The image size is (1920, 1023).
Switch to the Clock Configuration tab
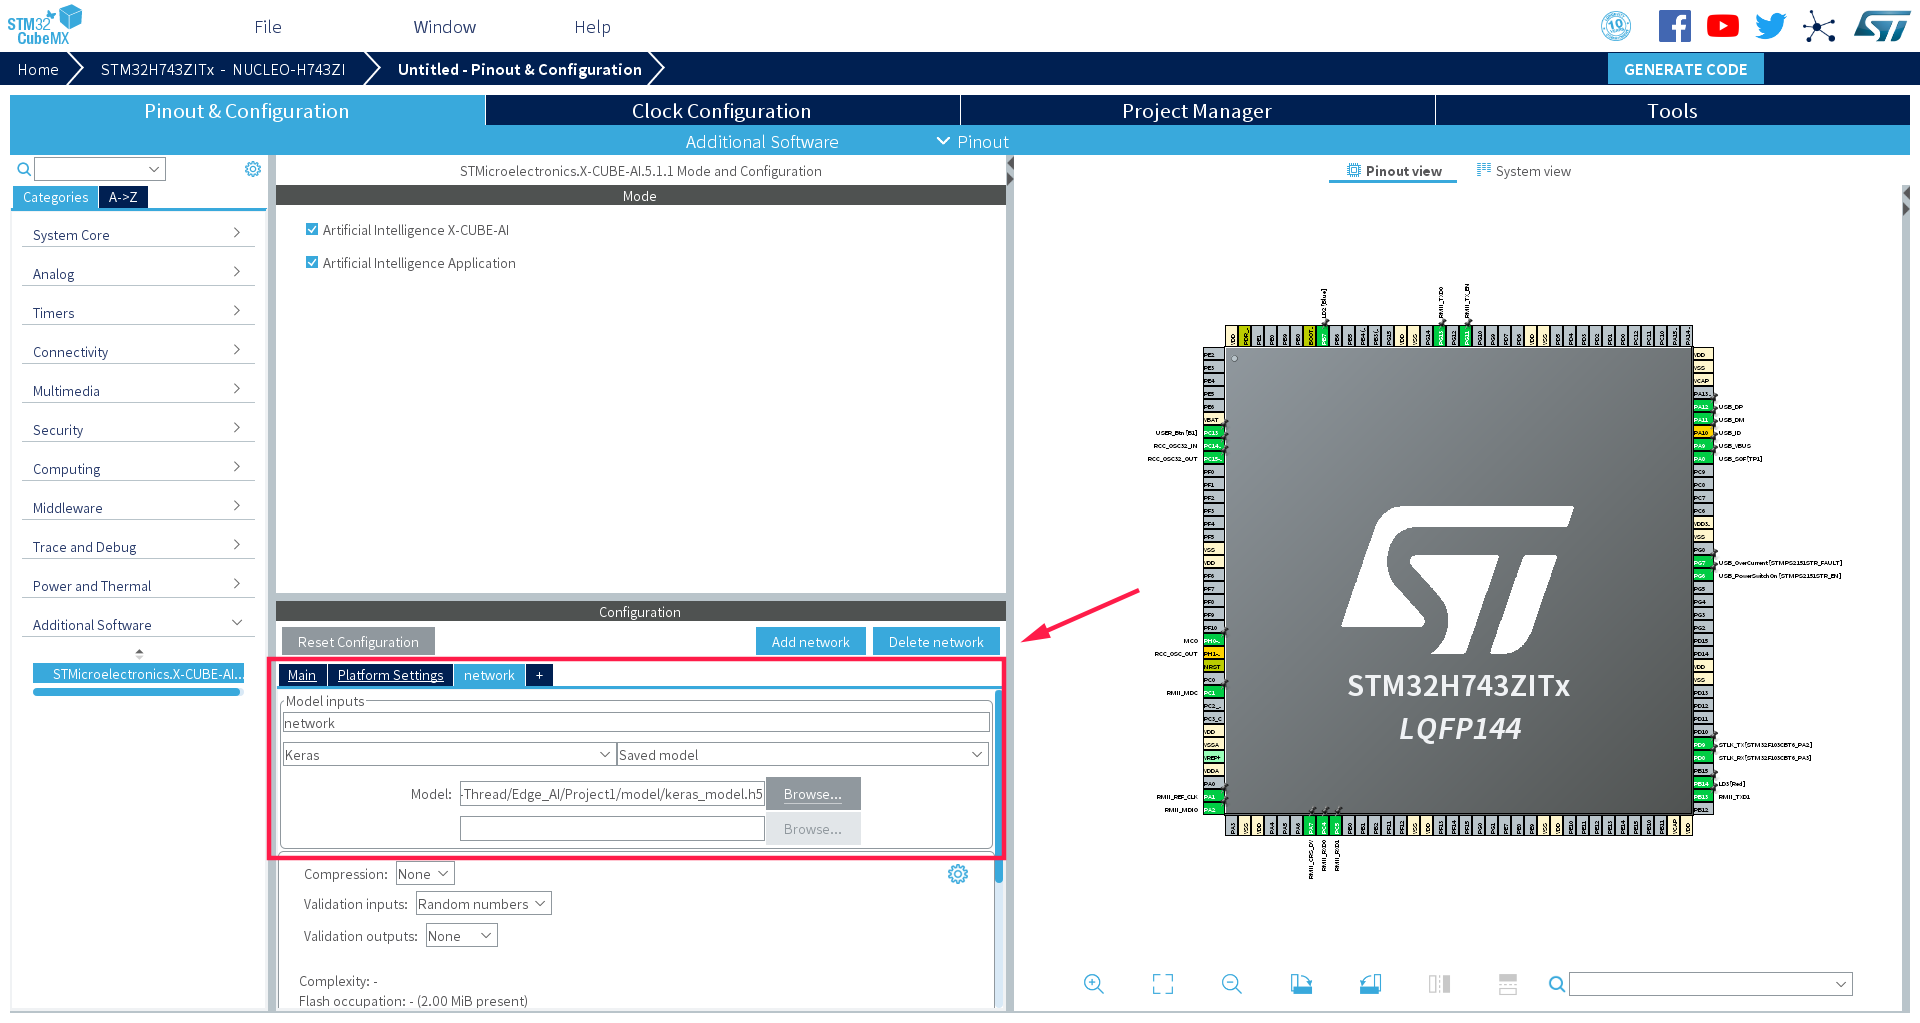pos(721,110)
